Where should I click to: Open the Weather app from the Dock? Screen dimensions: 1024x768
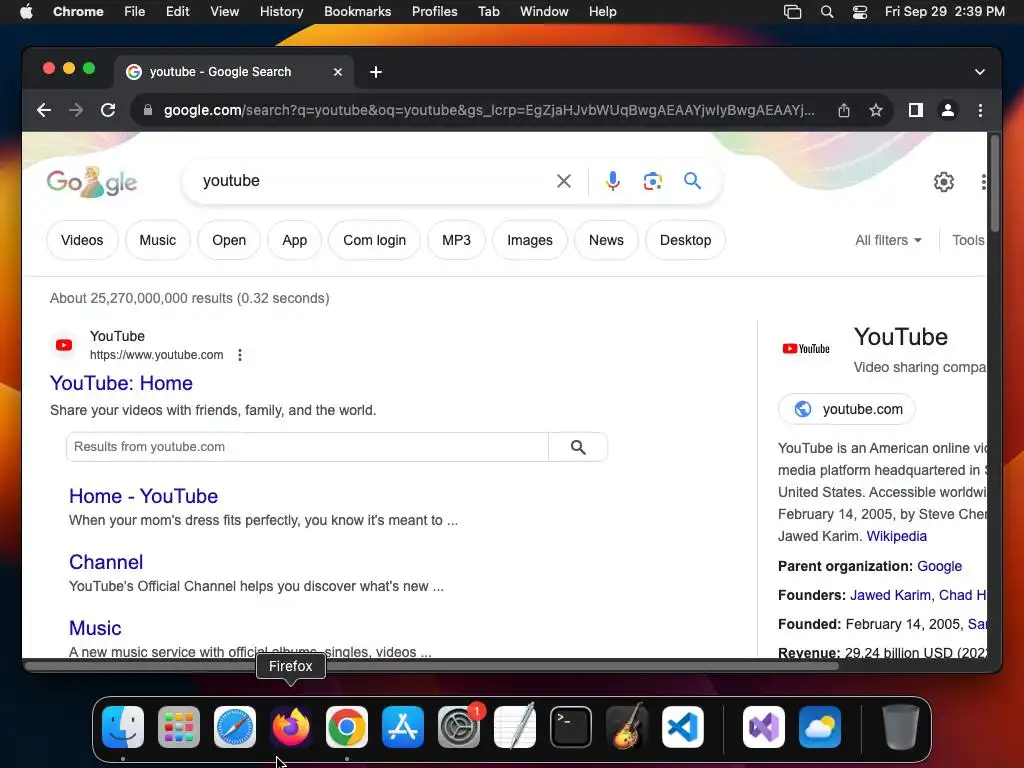coord(820,727)
